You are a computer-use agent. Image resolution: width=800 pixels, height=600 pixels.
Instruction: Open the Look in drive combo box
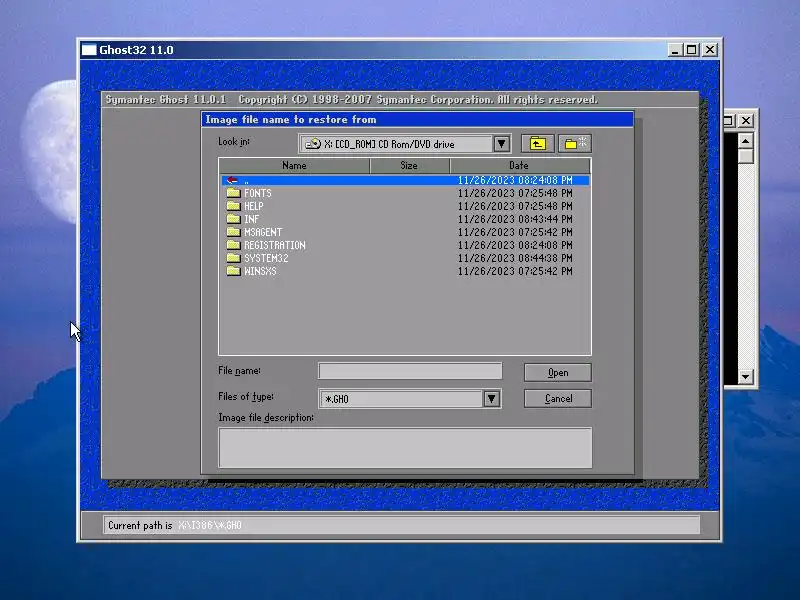coord(405,144)
